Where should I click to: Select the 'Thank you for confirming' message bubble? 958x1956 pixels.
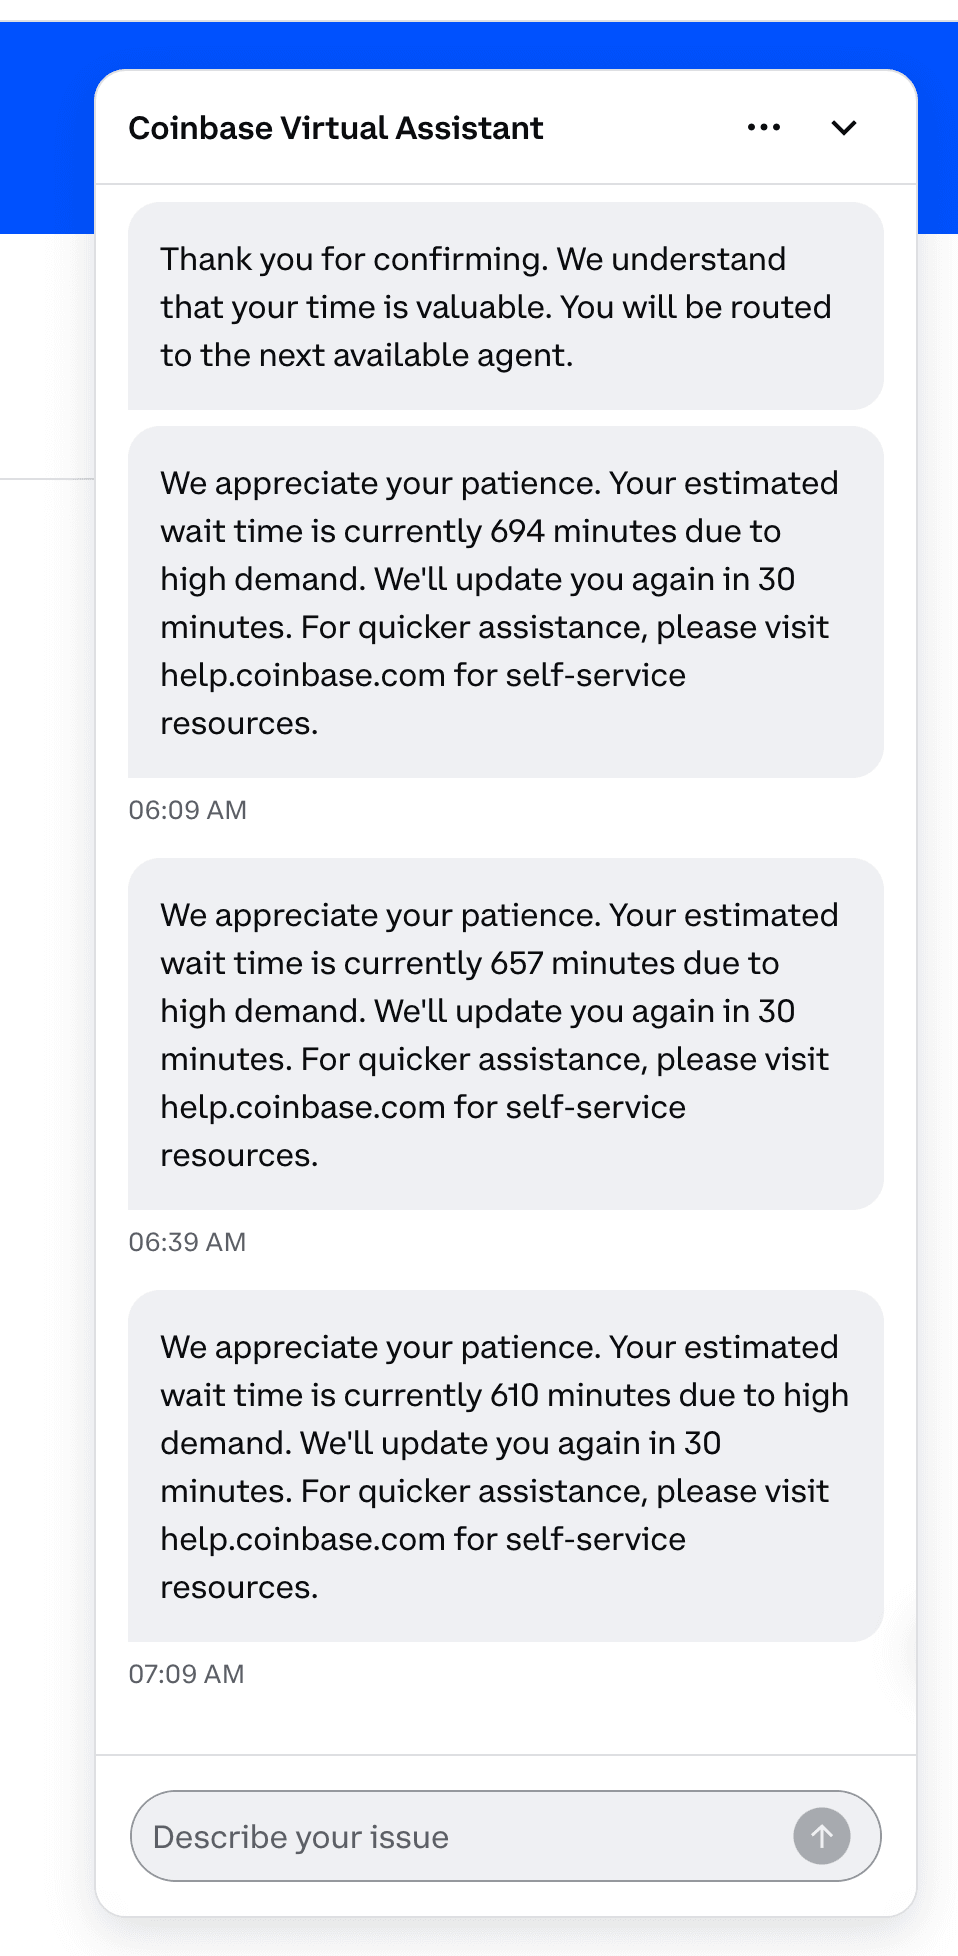(x=505, y=306)
